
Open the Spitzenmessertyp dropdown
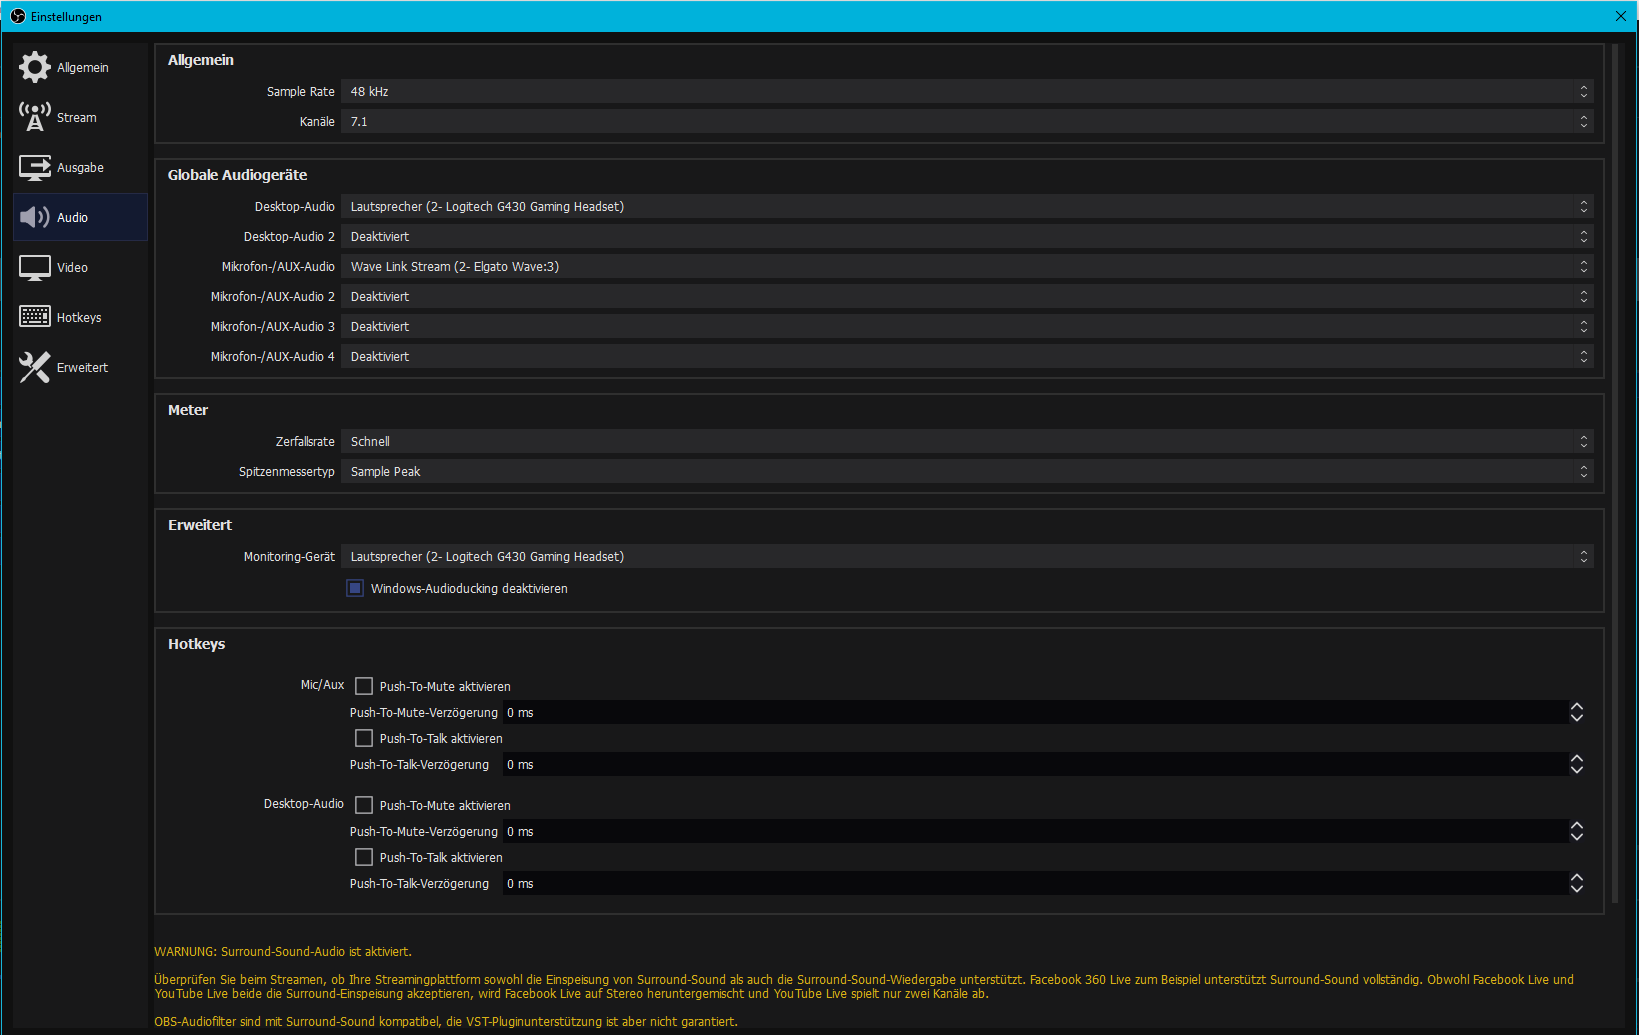(x=967, y=471)
